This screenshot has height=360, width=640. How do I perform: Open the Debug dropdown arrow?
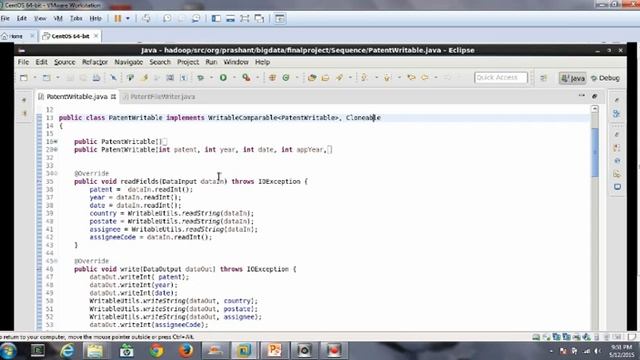211,78
